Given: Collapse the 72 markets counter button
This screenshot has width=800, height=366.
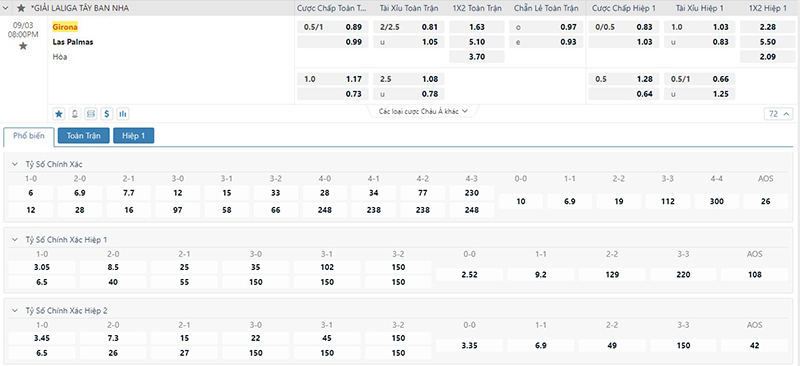Looking at the screenshot, I should tap(779, 114).
